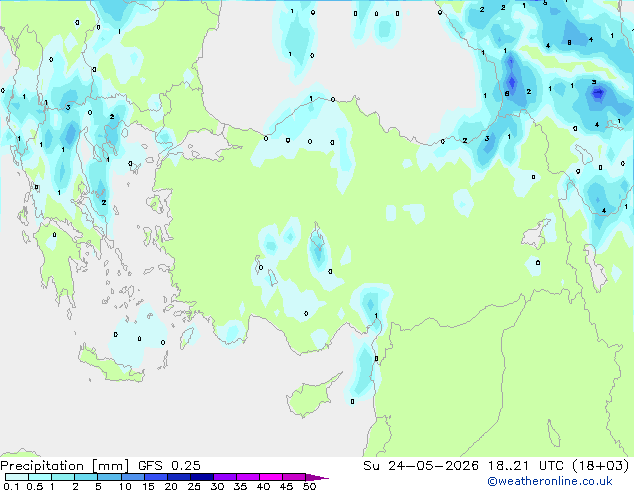Screen dimensions: 634x490
Task: Select the "GFS 0.25" model label
Action: [169, 466]
